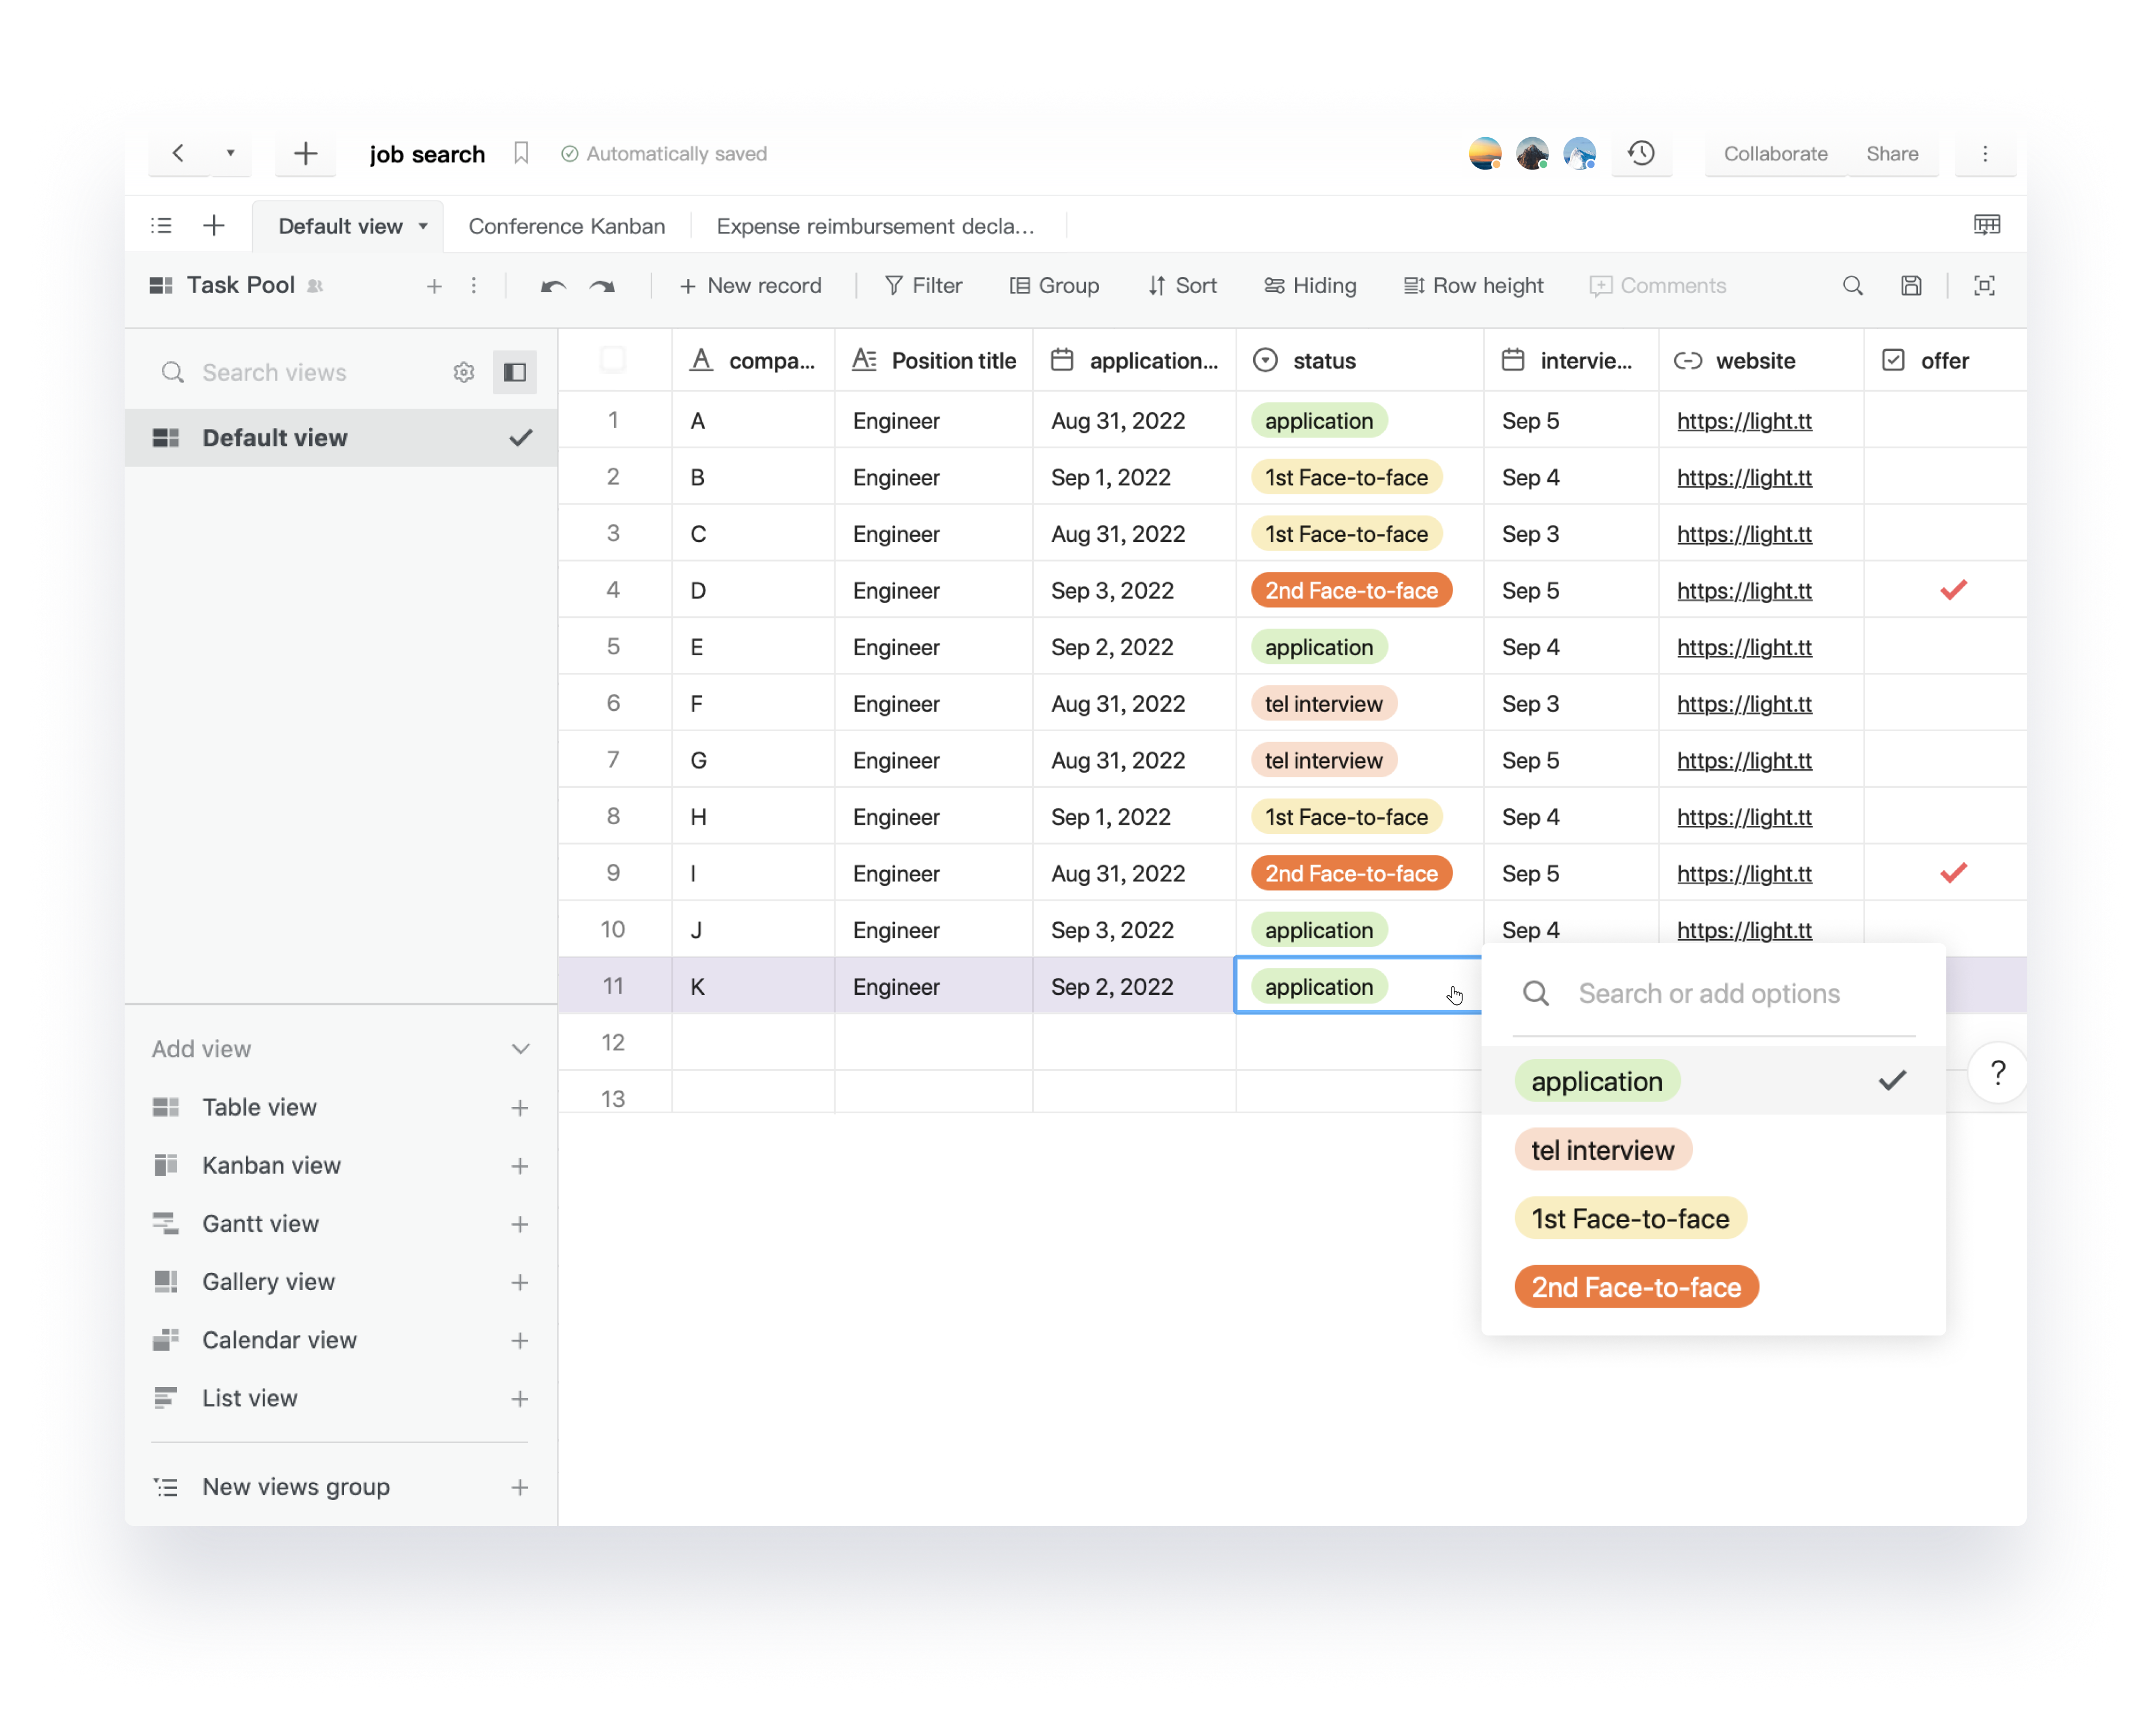The image size is (2156, 1730).
Task: Collapse the views sidebar panel icon
Action: [x=515, y=372]
